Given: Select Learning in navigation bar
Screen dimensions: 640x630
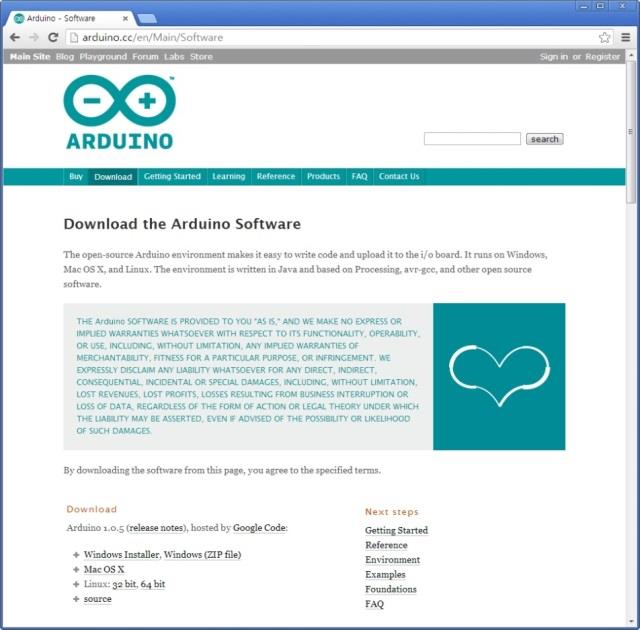Looking at the screenshot, I should click(229, 176).
